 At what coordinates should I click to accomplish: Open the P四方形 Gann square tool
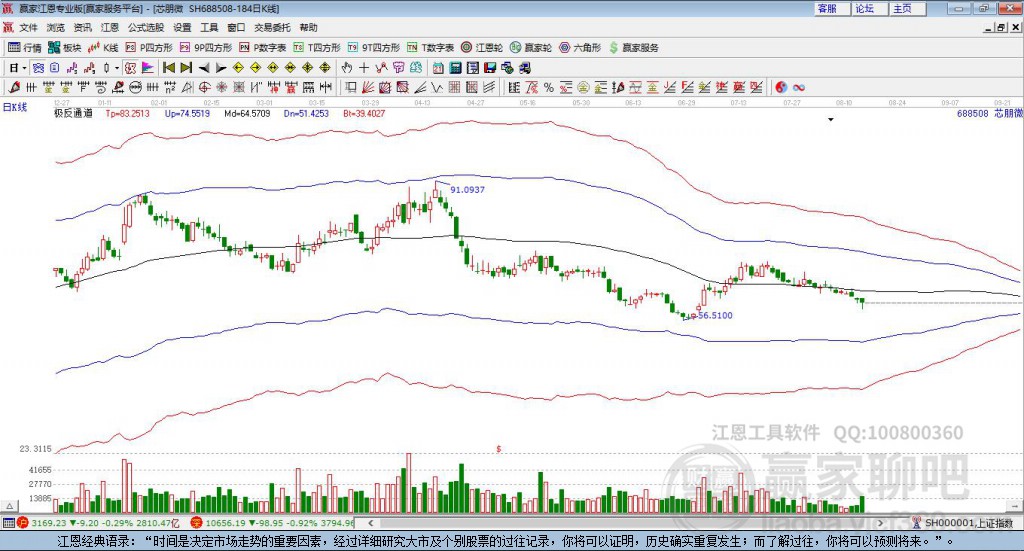point(149,48)
